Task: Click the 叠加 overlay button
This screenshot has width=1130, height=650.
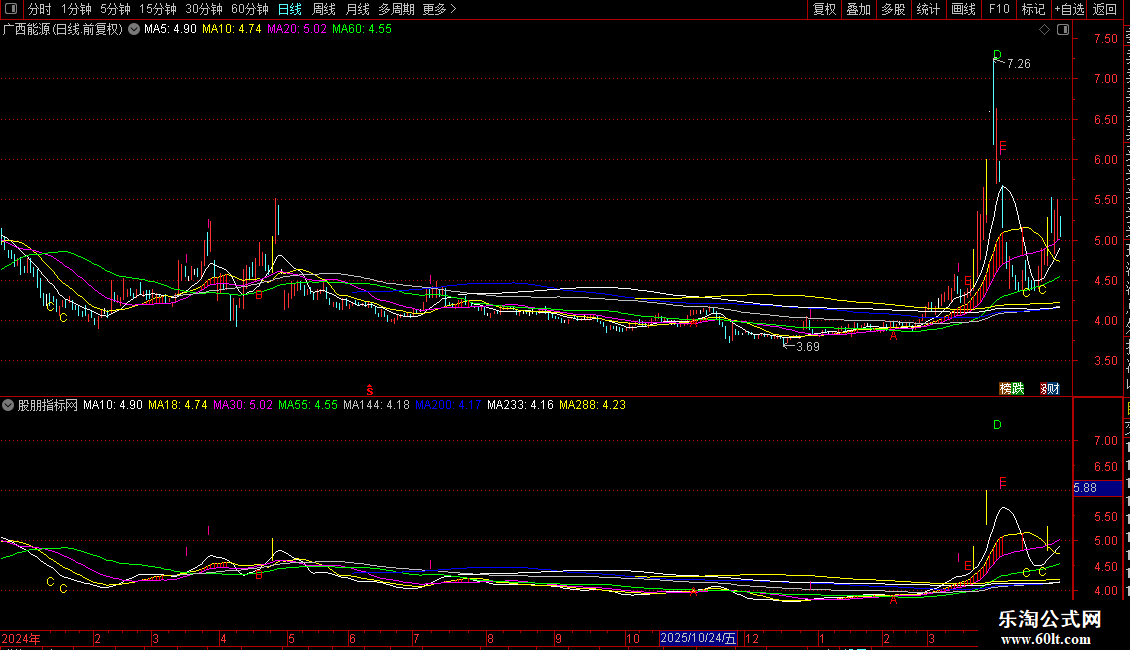Action: (x=858, y=9)
